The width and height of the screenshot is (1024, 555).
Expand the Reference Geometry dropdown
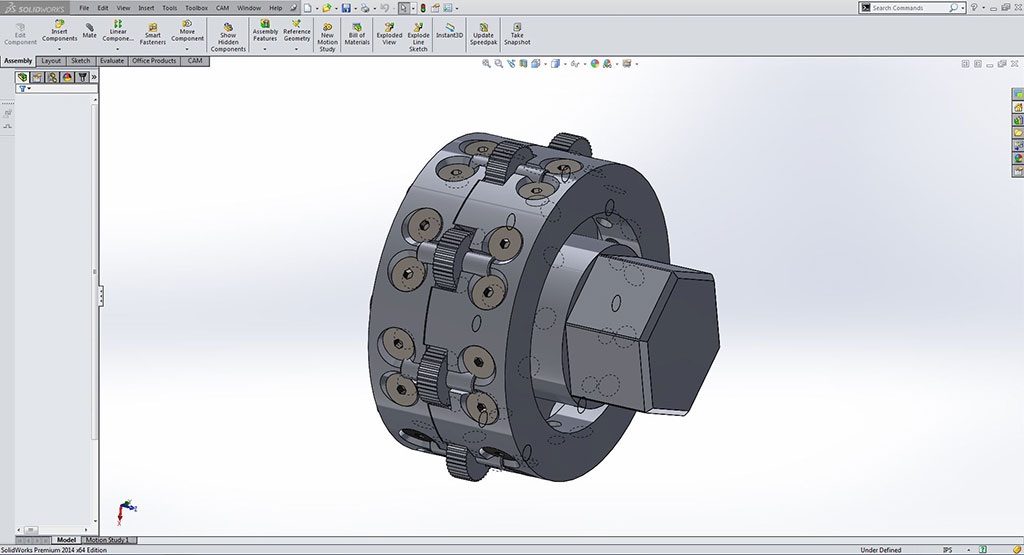(297, 48)
